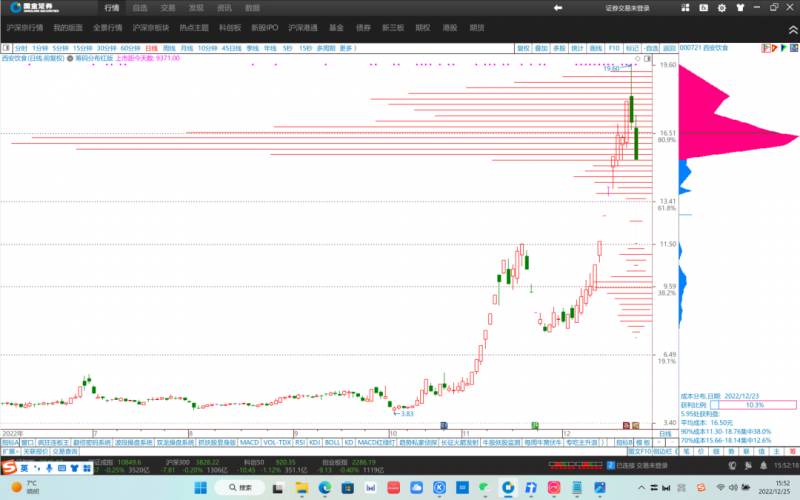Click the icon between grid and gear
Image resolution: width=800 pixels, height=500 pixels.
click(x=704, y=8)
